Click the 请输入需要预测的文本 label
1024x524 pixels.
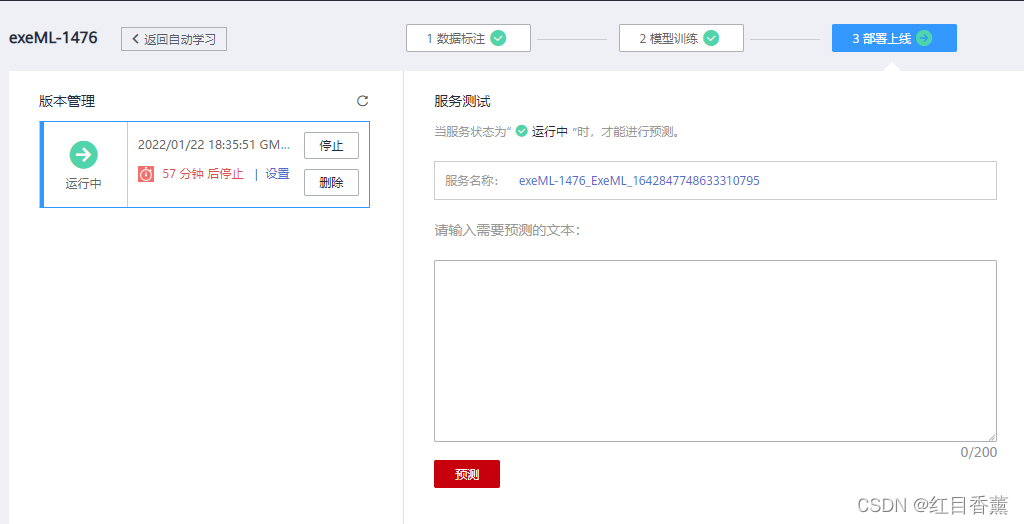[507, 230]
